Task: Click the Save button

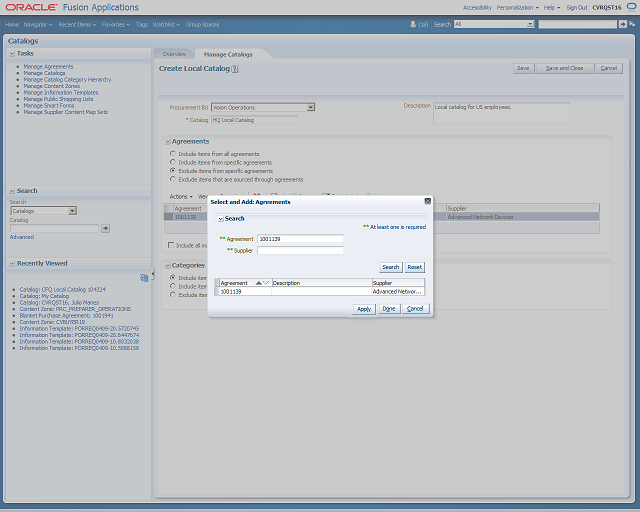Action: click(x=523, y=68)
